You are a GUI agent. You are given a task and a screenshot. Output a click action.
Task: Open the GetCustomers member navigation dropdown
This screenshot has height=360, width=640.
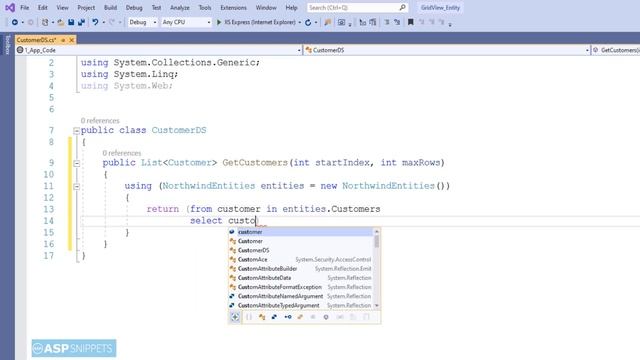click(616, 50)
